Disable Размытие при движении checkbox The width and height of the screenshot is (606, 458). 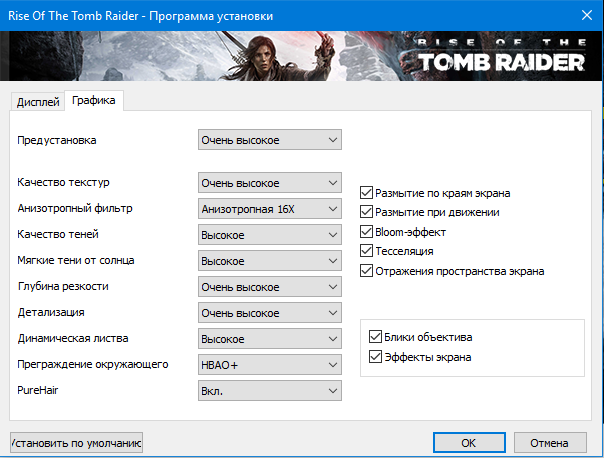tap(366, 212)
